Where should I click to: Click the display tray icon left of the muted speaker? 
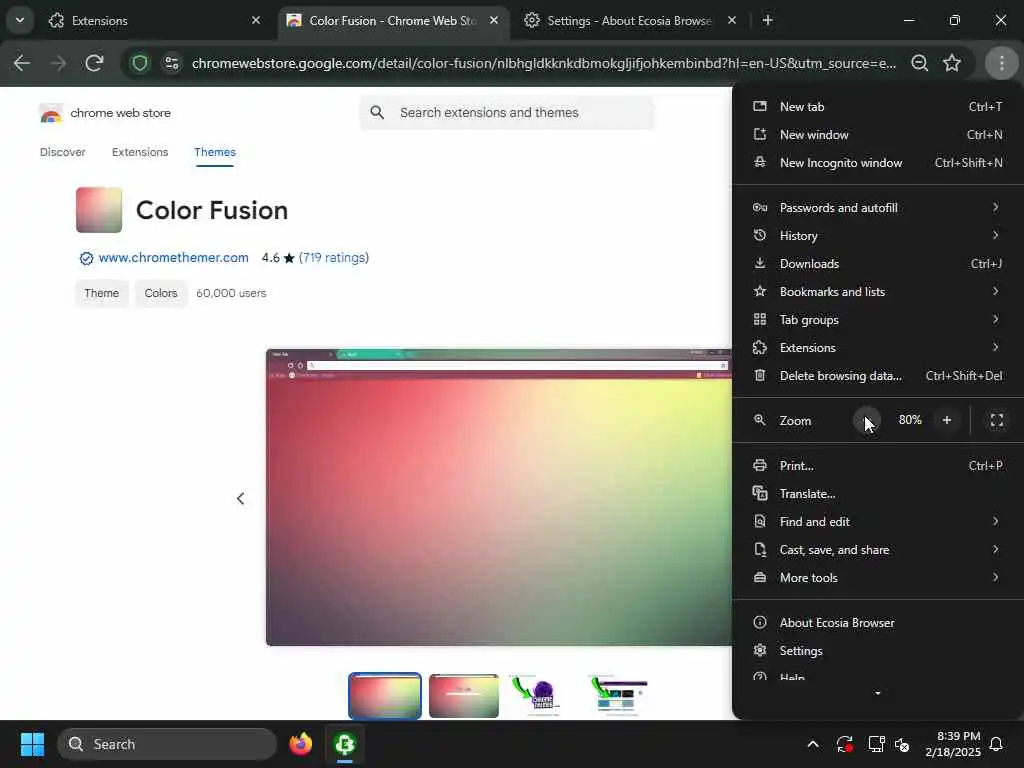[876, 744]
